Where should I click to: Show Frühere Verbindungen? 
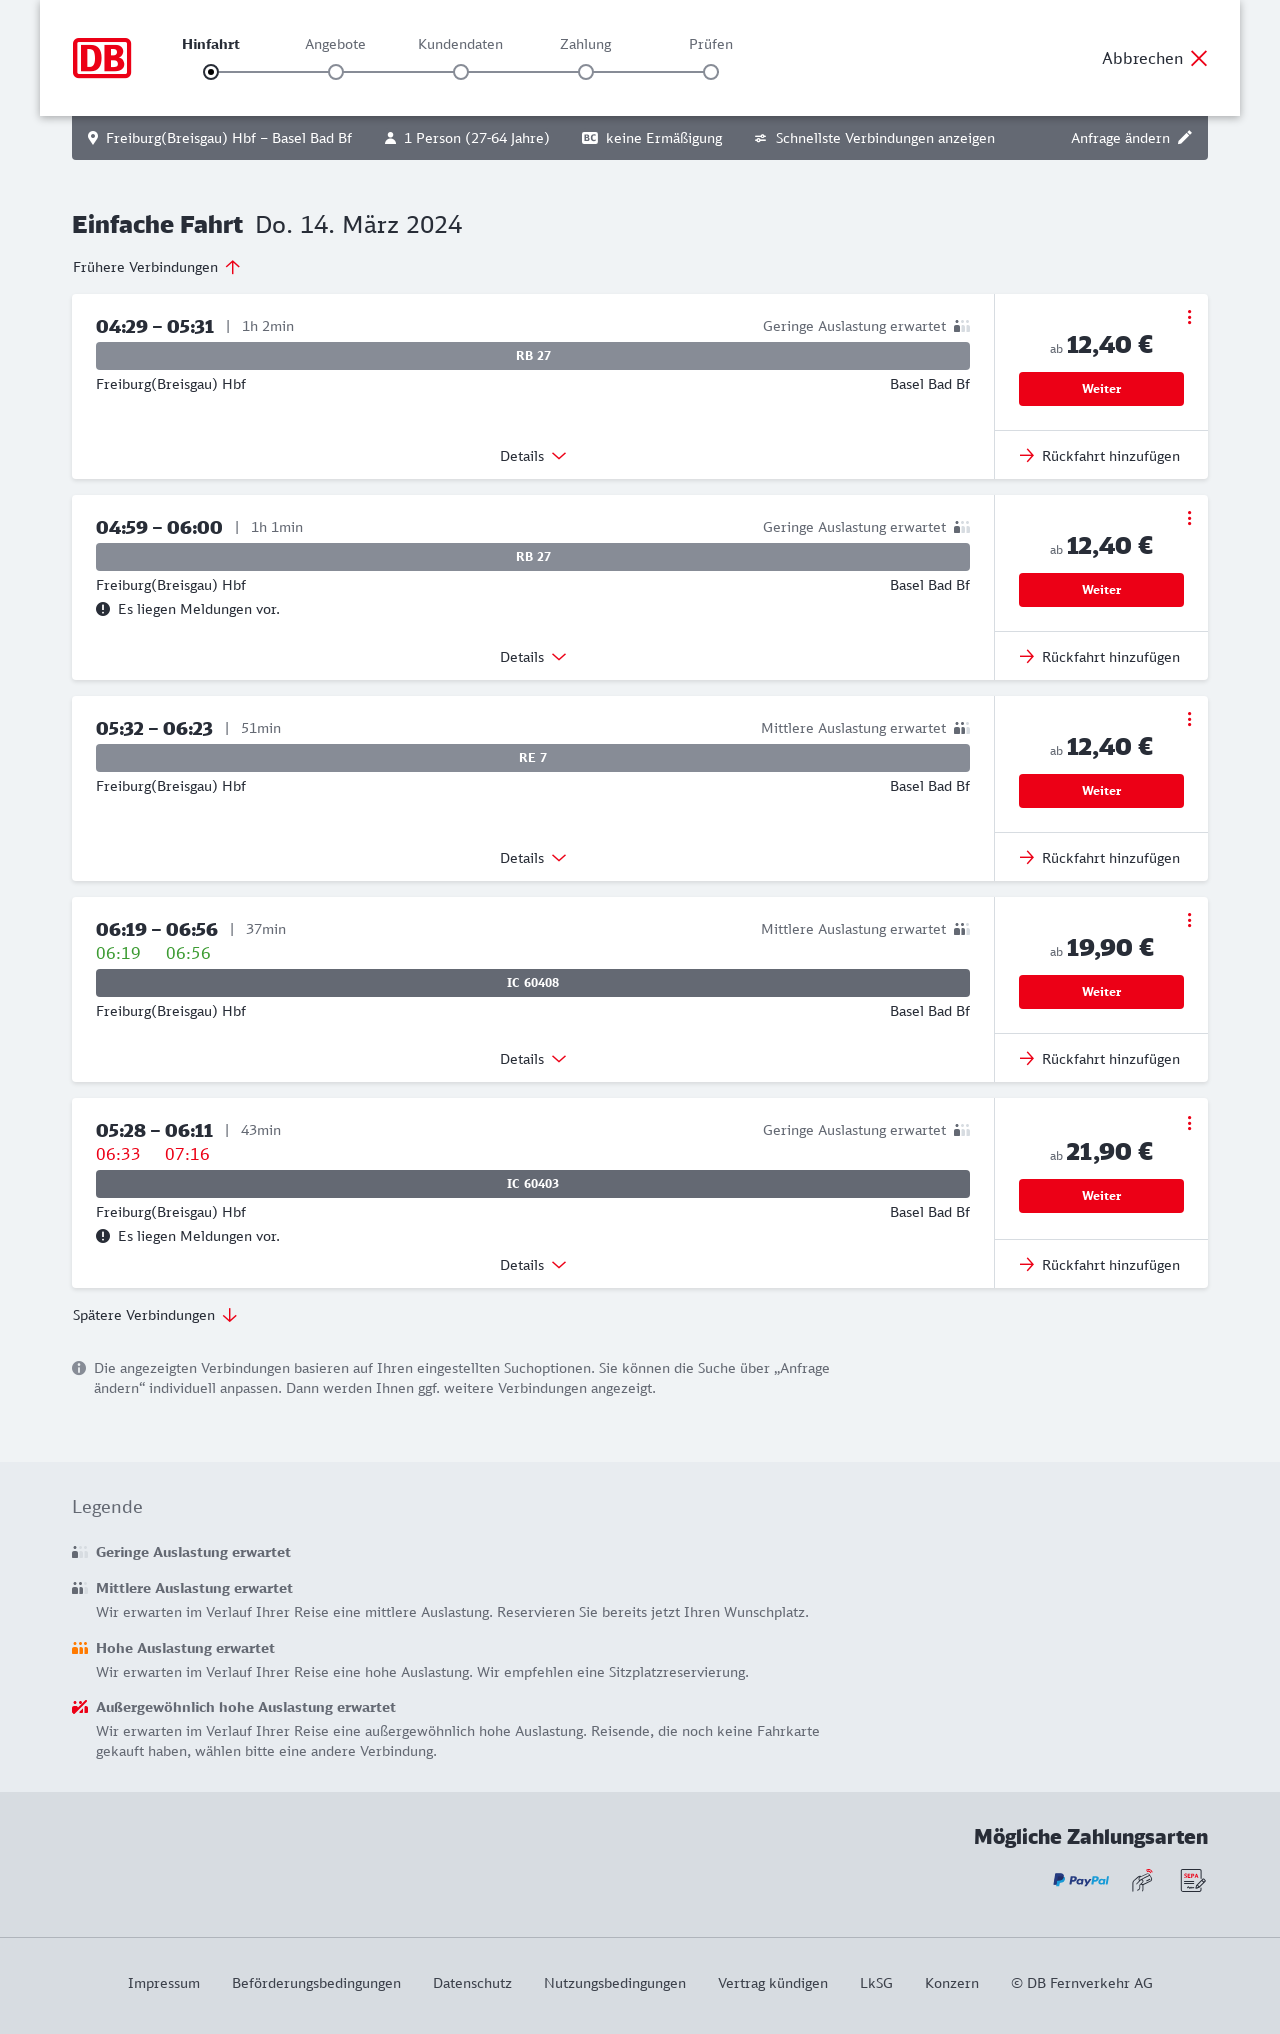click(157, 267)
